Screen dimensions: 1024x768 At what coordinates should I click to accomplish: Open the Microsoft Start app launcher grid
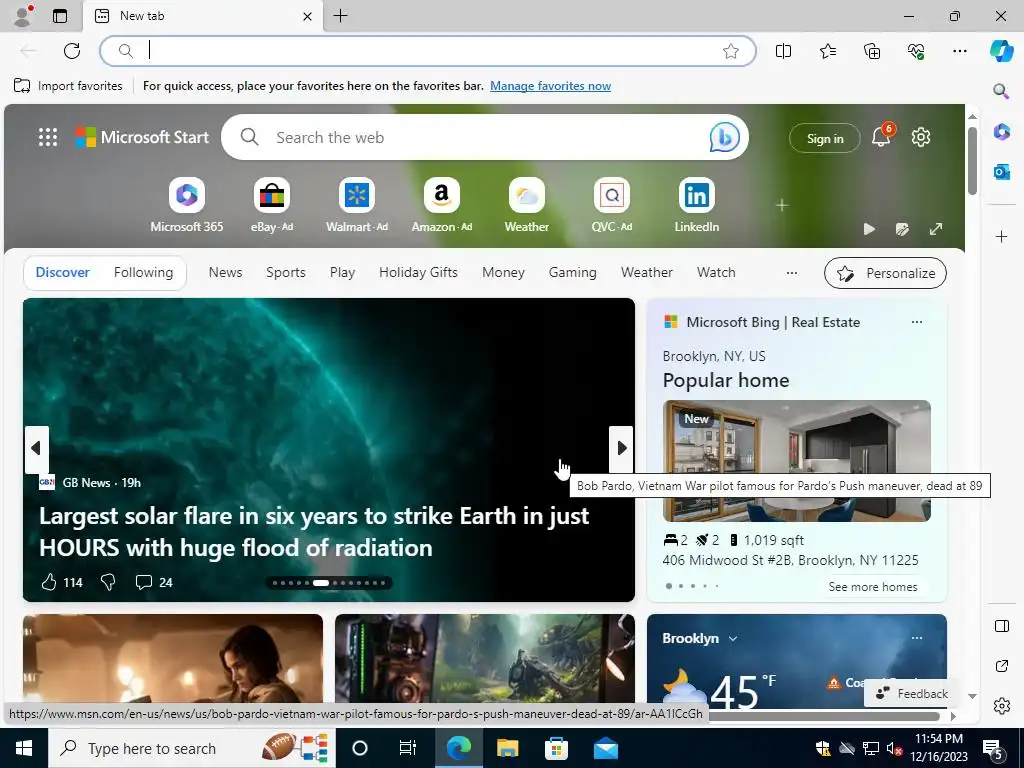click(48, 137)
